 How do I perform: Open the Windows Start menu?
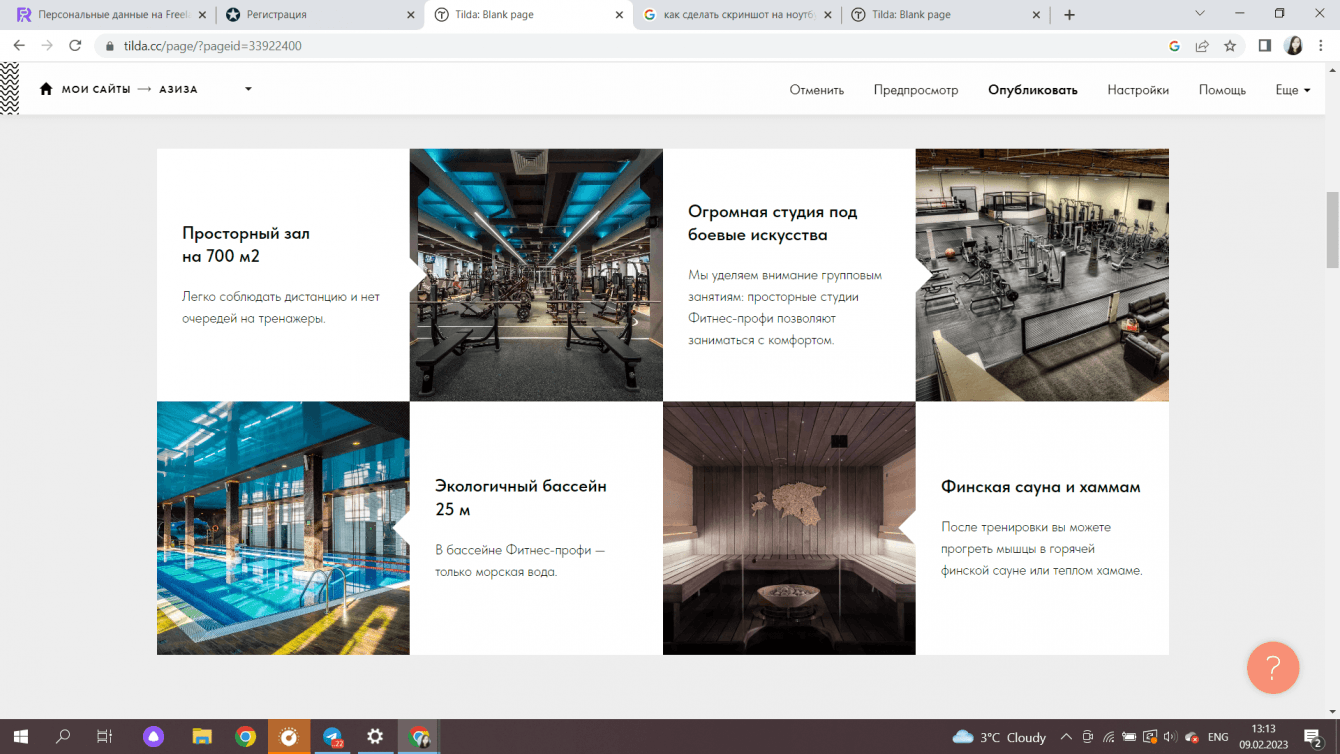(x=20, y=737)
